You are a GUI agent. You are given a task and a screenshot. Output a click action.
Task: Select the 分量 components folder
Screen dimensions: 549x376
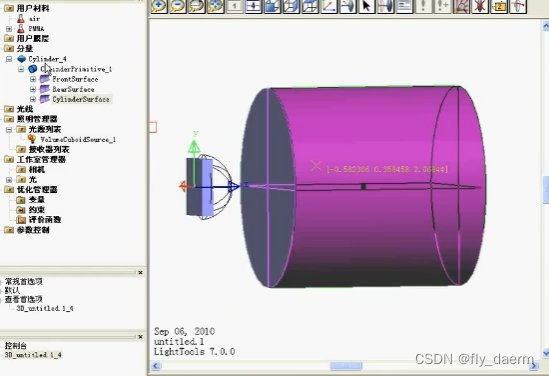point(25,48)
